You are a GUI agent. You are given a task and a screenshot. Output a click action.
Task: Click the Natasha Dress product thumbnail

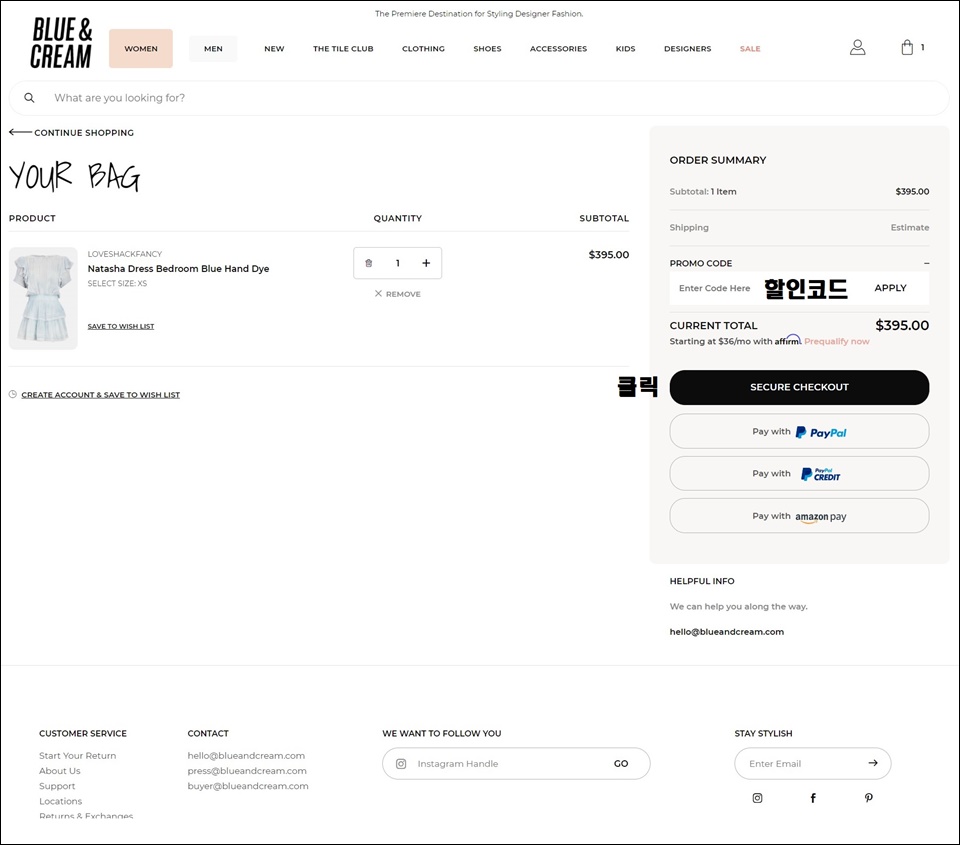coord(43,298)
